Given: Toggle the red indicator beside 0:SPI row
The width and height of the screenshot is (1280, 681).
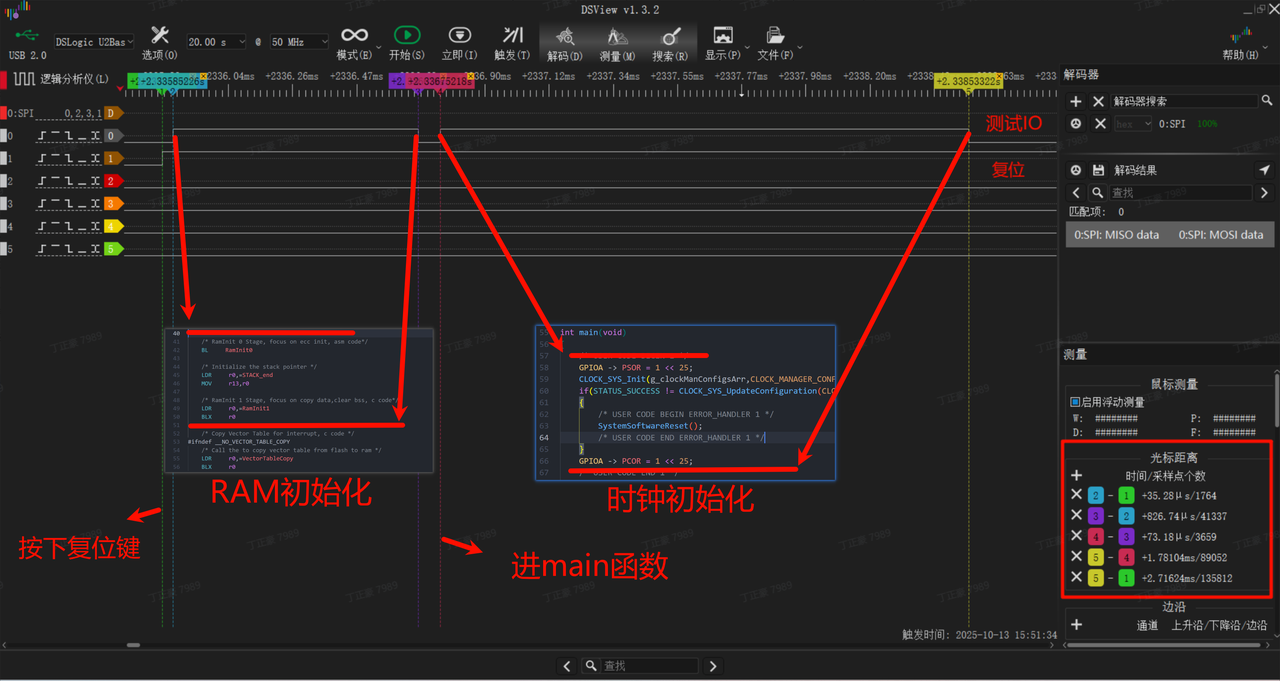Looking at the screenshot, I should [x=4, y=113].
